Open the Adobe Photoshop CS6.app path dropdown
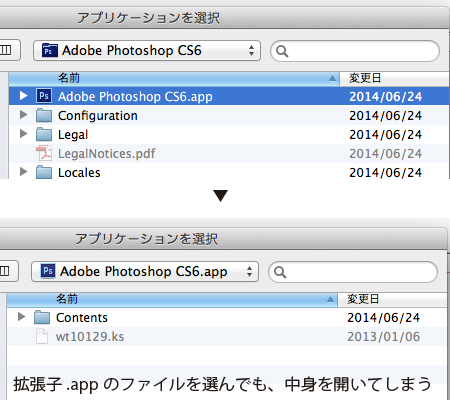 click(145, 271)
